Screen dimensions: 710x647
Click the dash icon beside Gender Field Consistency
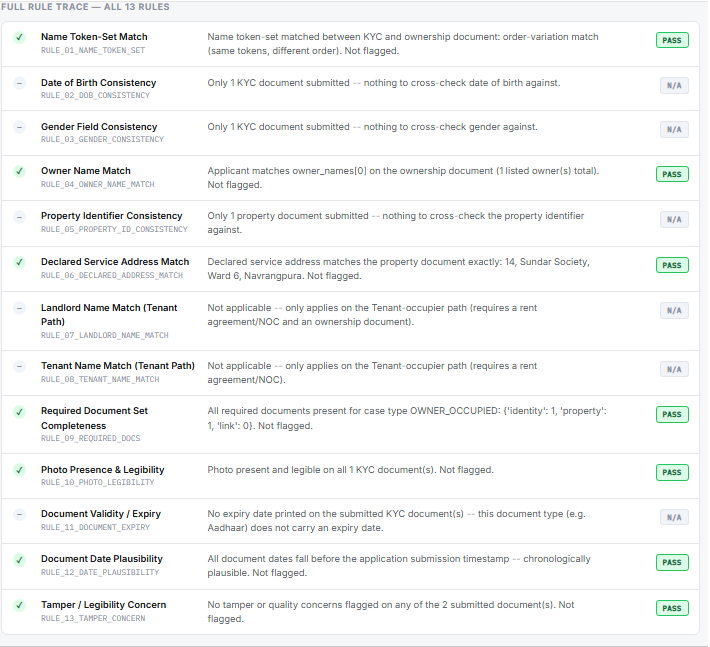tap(19, 127)
